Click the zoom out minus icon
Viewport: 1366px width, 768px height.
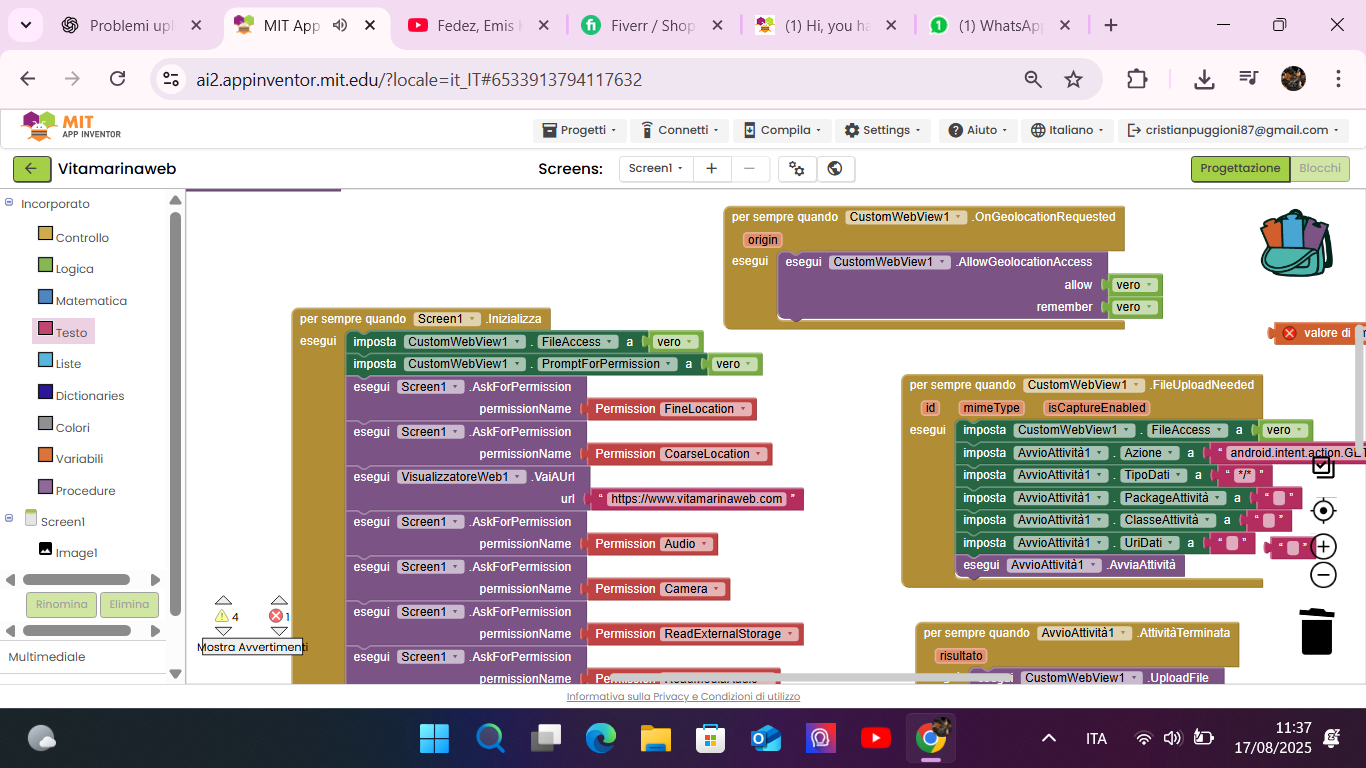pos(1323,575)
